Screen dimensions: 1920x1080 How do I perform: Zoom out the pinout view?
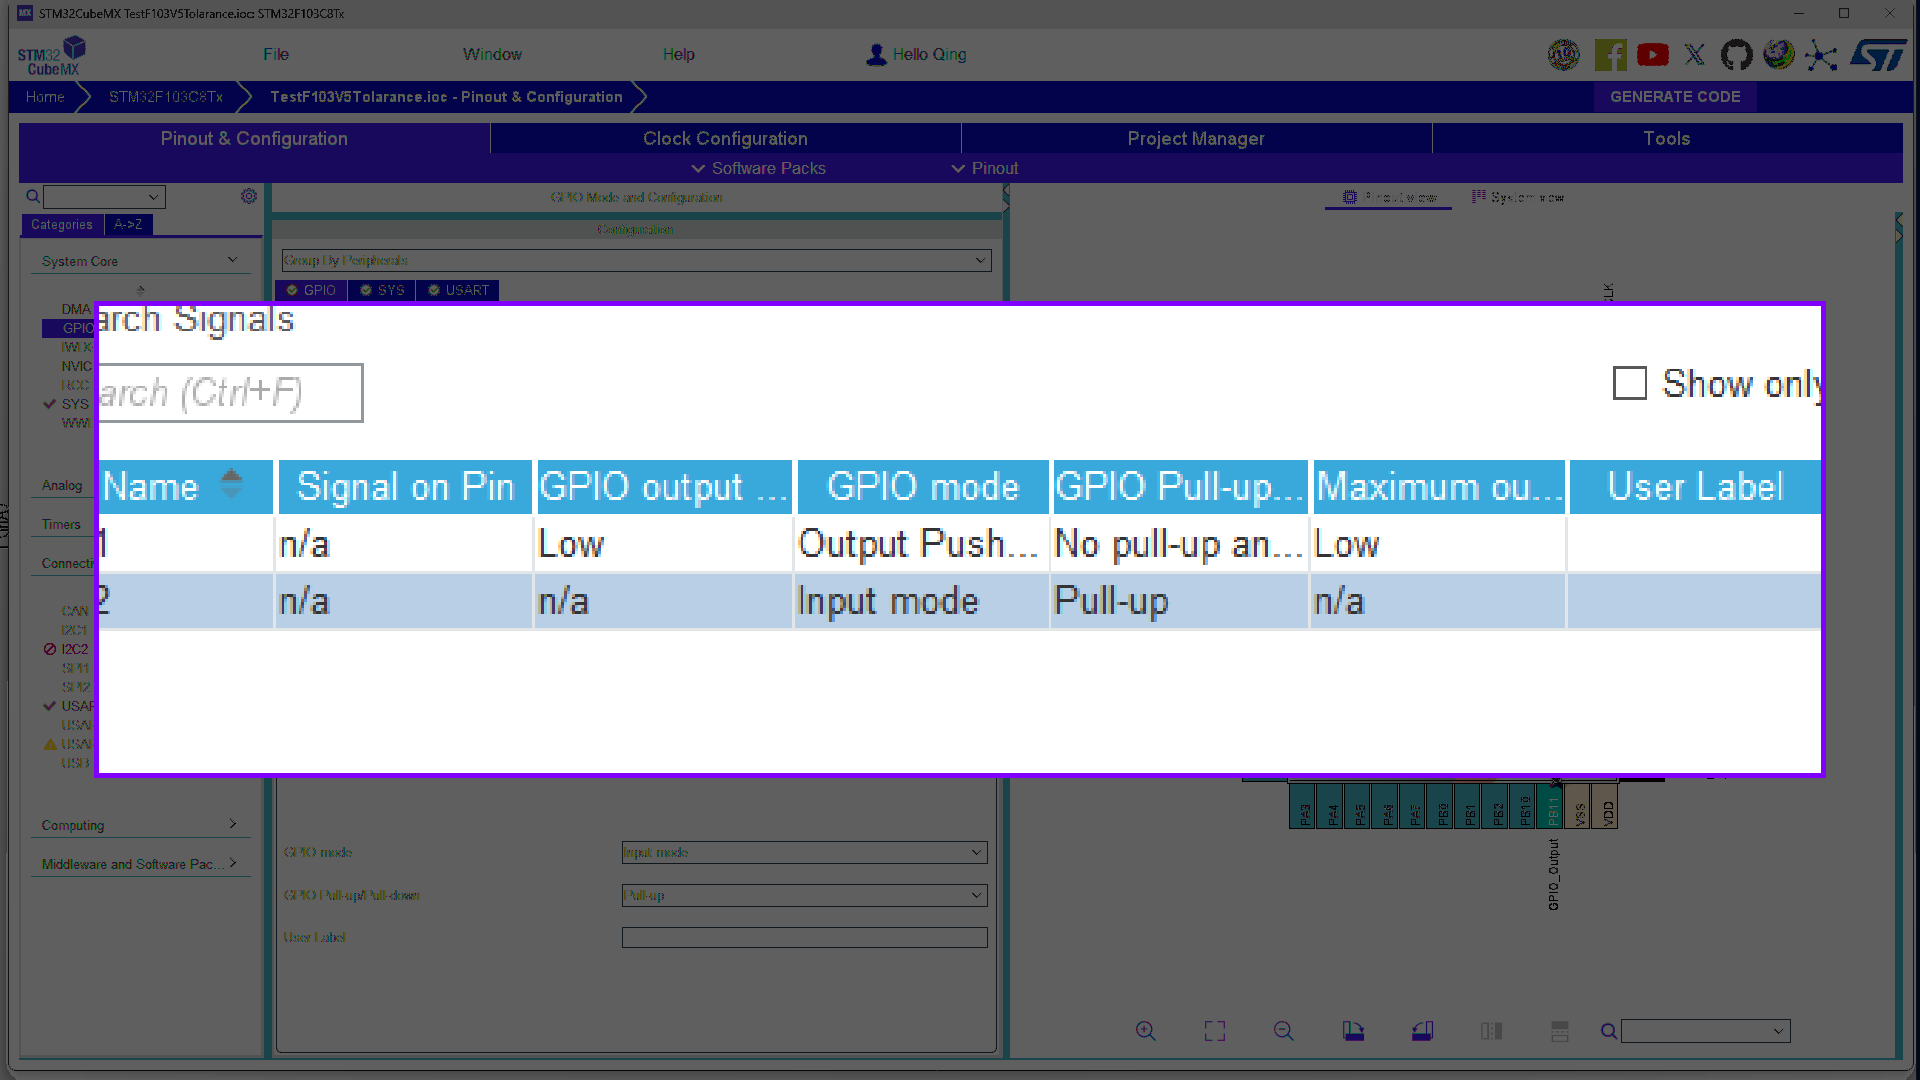[1284, 1031]
